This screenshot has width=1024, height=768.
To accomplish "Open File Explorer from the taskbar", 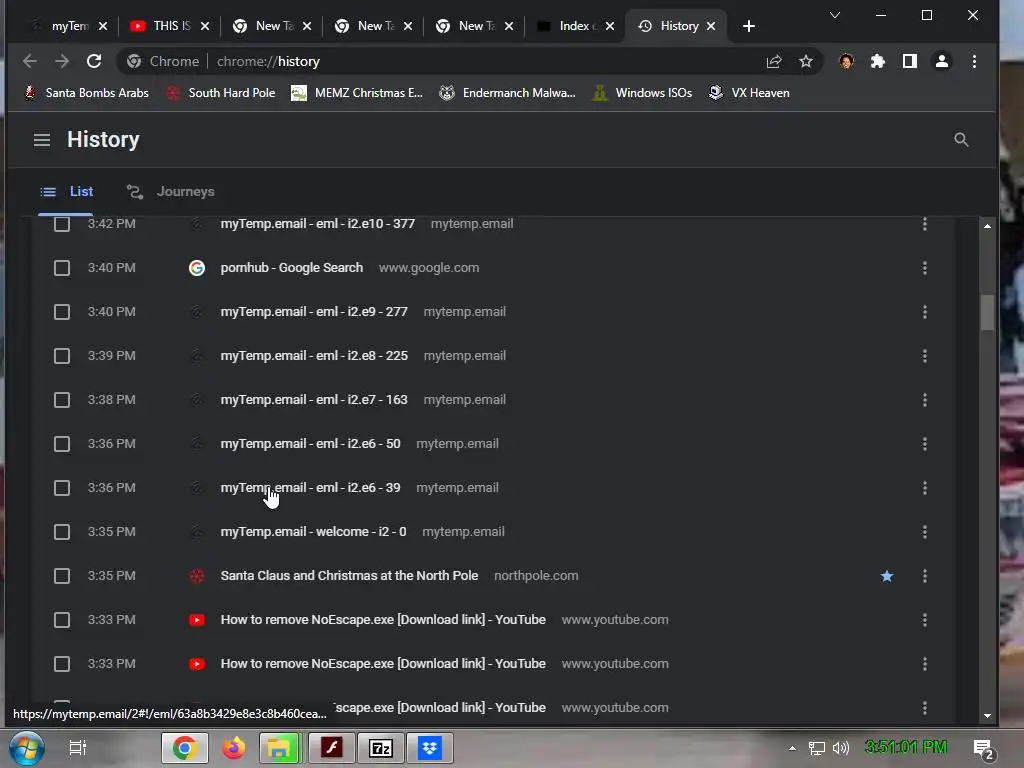I will tap(280, 748).
